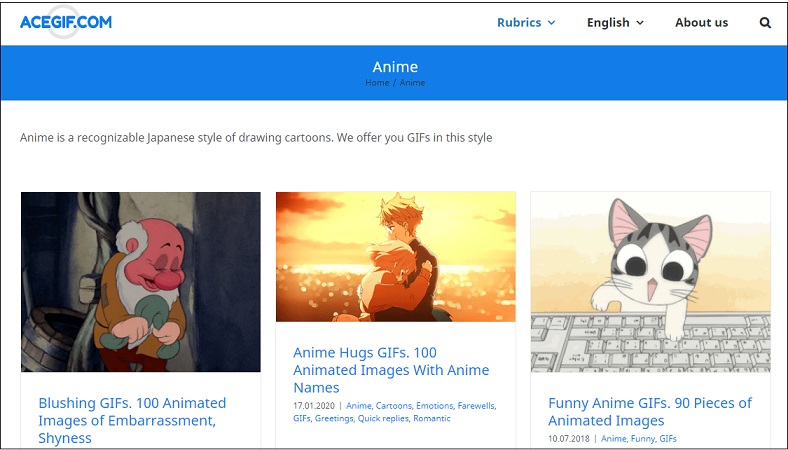This screenshot has height=450, width=788.
Task: Expand the Rubrics dropdown menu
Action: click(526, 23)
